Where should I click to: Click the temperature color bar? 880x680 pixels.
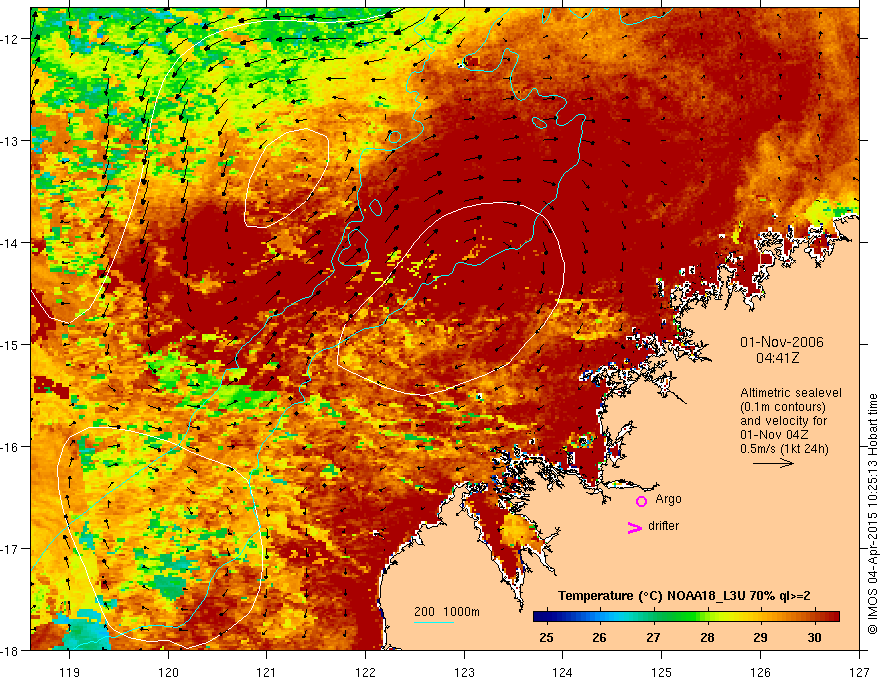click(686, 617)
